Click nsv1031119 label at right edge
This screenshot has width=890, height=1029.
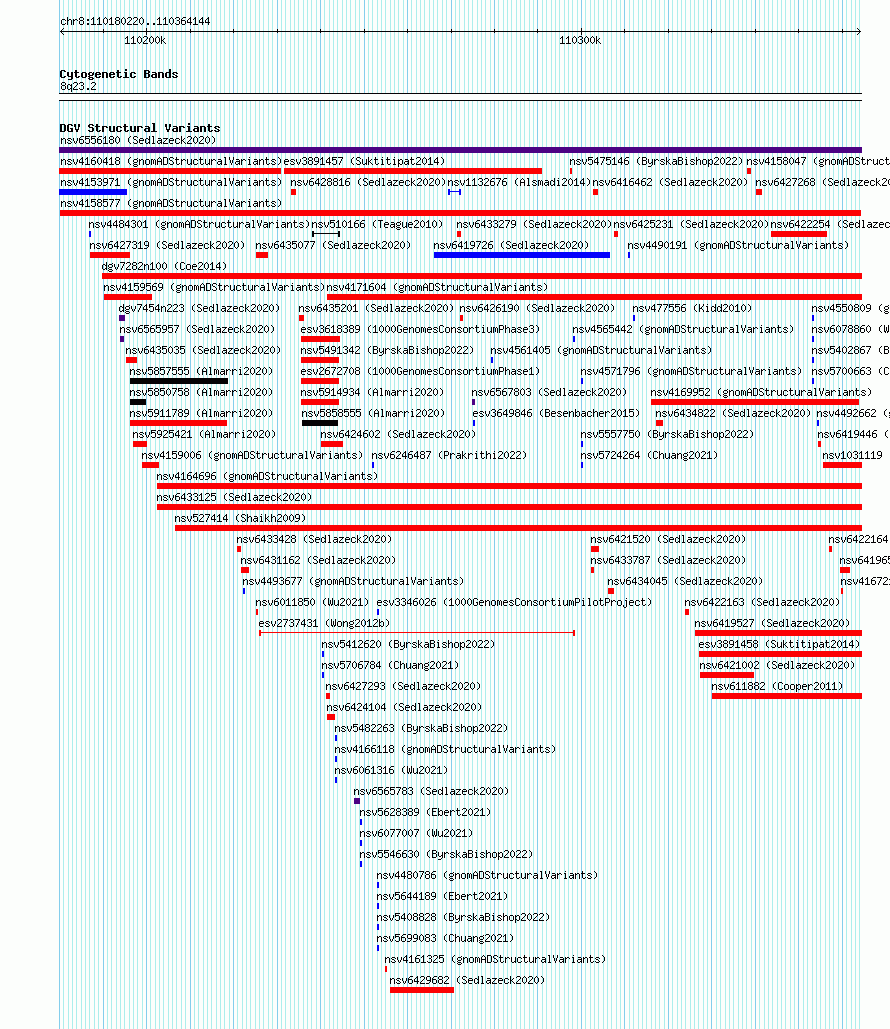pyautogui.click(x=853, y=455)
